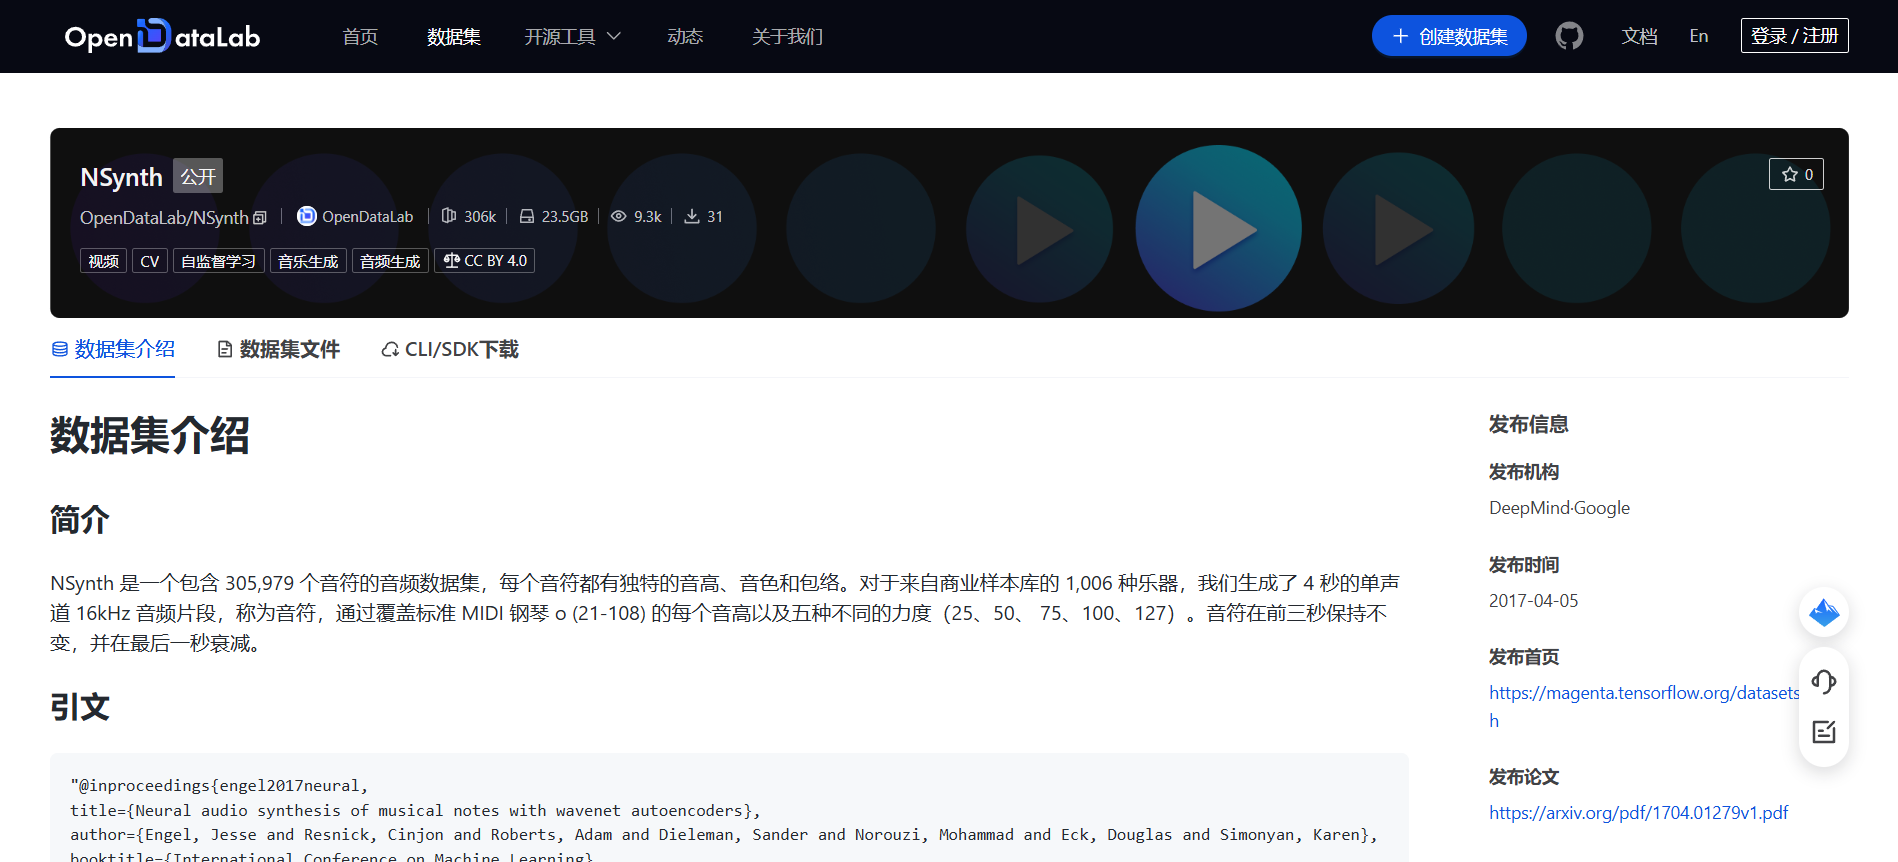Switch to the 数据集文件 tab
The width and height of the screenshot is (1898, 862).
click(278, 349)
